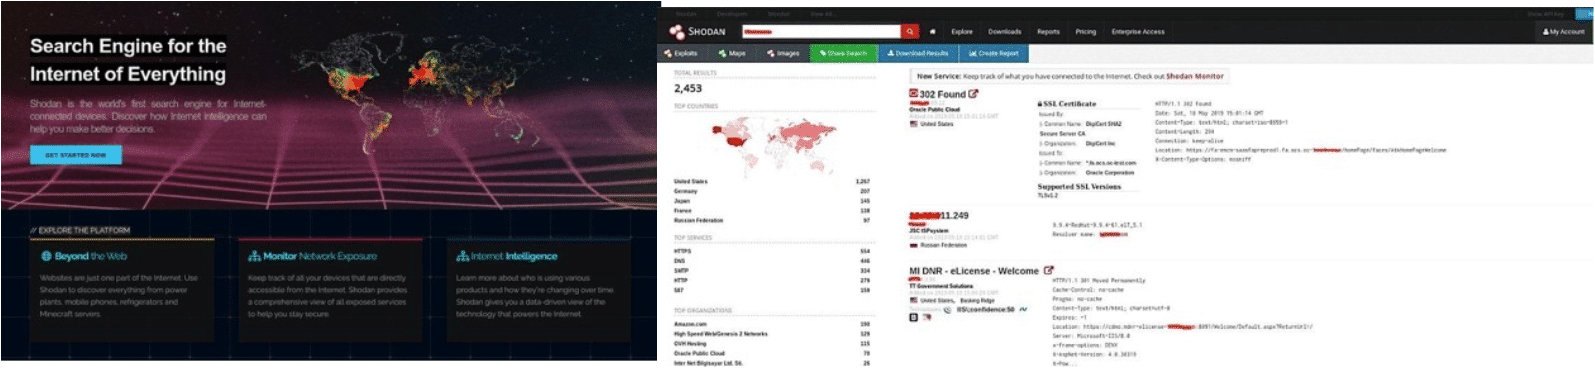Click the GET STARTED NOW button
1595x372 pixels.
(76, 155)
